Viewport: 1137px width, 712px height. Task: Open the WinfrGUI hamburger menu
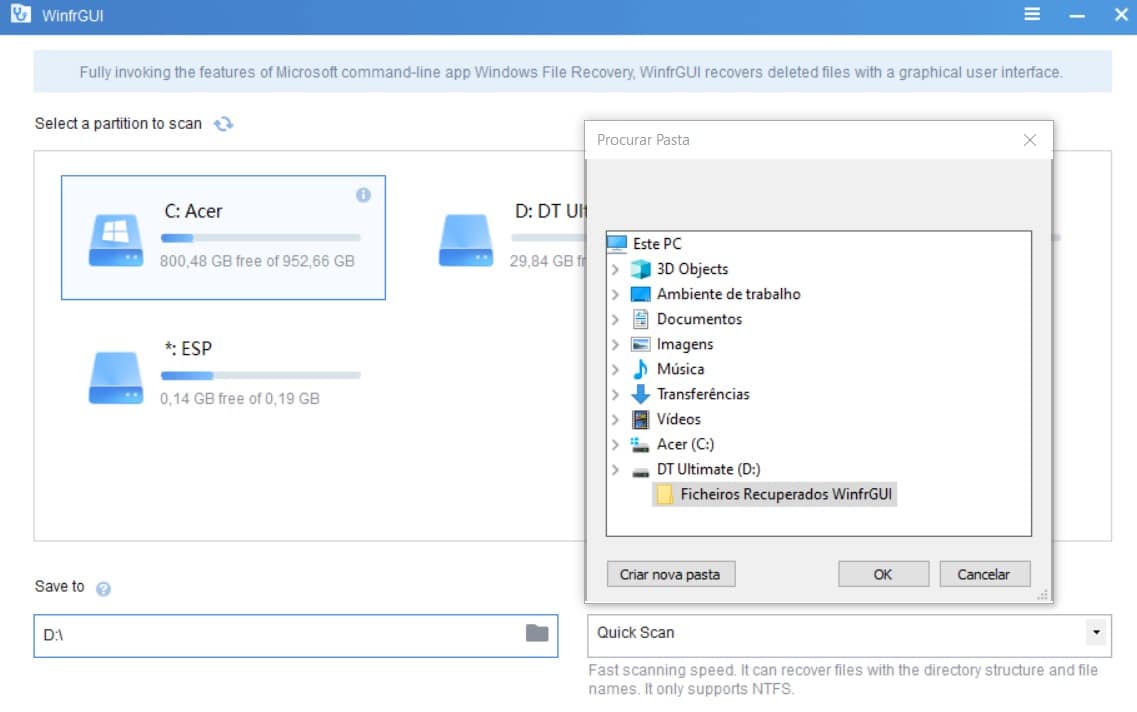coord(1032,15)
